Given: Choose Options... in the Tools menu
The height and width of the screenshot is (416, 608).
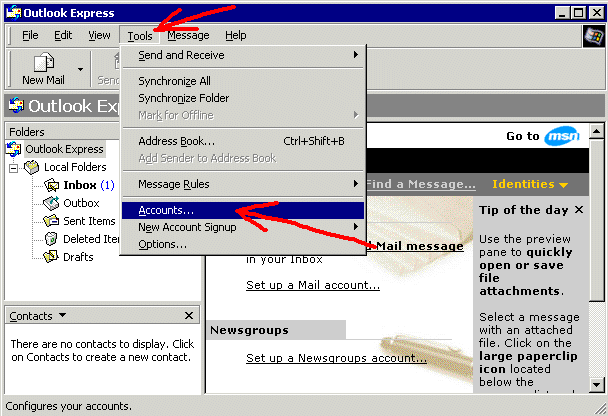Looking at the screenshot, I should [243, 244].
